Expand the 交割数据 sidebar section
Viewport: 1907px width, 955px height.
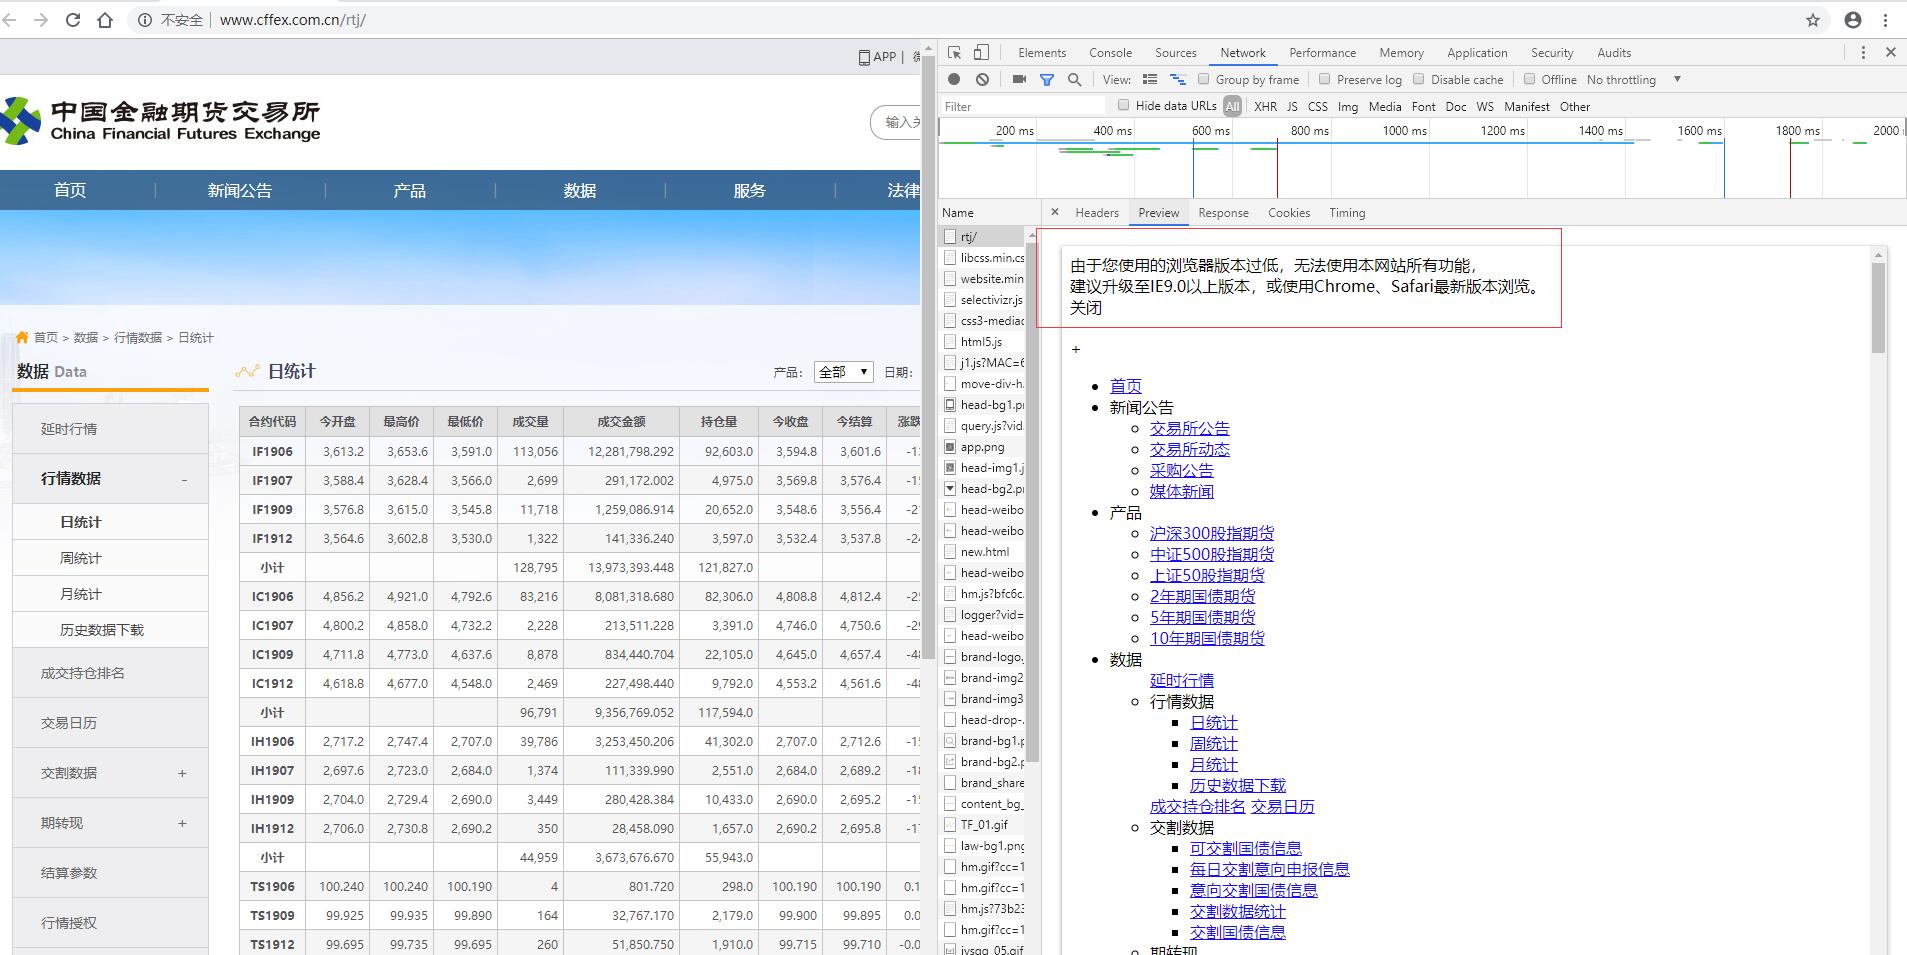(182, 773)
